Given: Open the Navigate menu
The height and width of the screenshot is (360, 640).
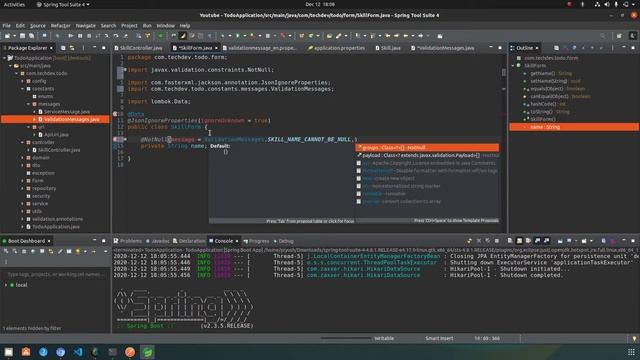Looking at the screenshot, I should coord(86,26).
